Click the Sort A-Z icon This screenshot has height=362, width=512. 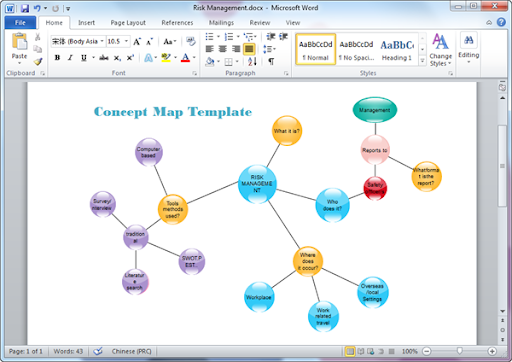tap(252, 61)
